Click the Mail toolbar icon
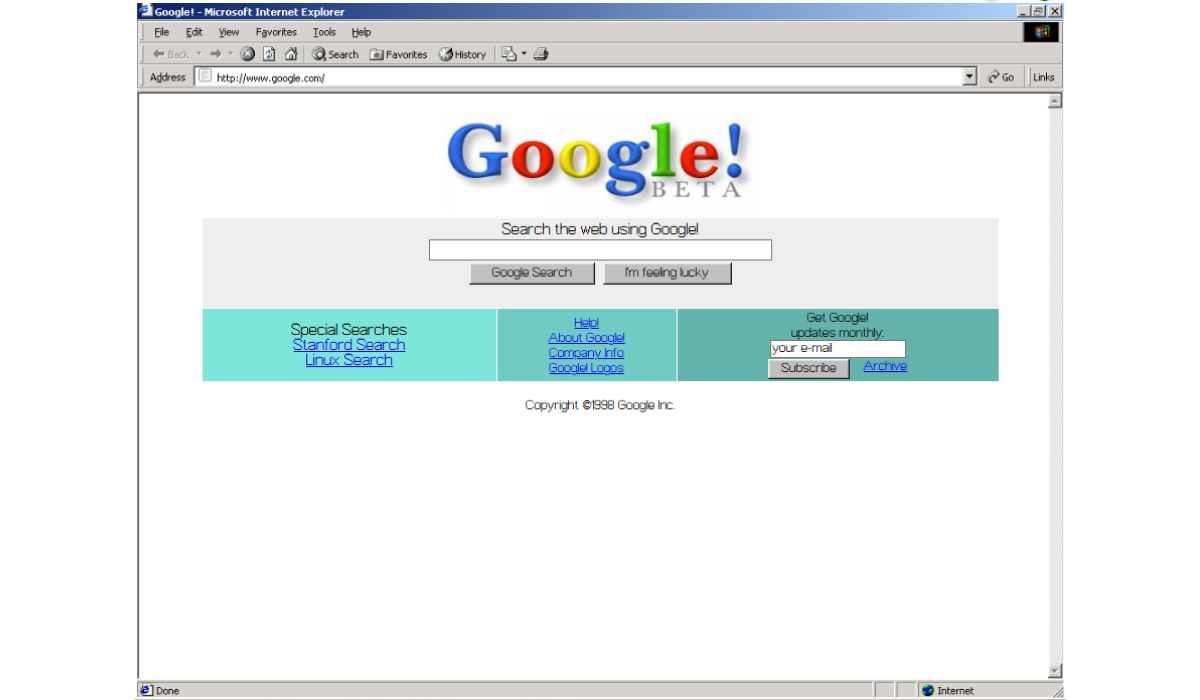 point(507,54)
